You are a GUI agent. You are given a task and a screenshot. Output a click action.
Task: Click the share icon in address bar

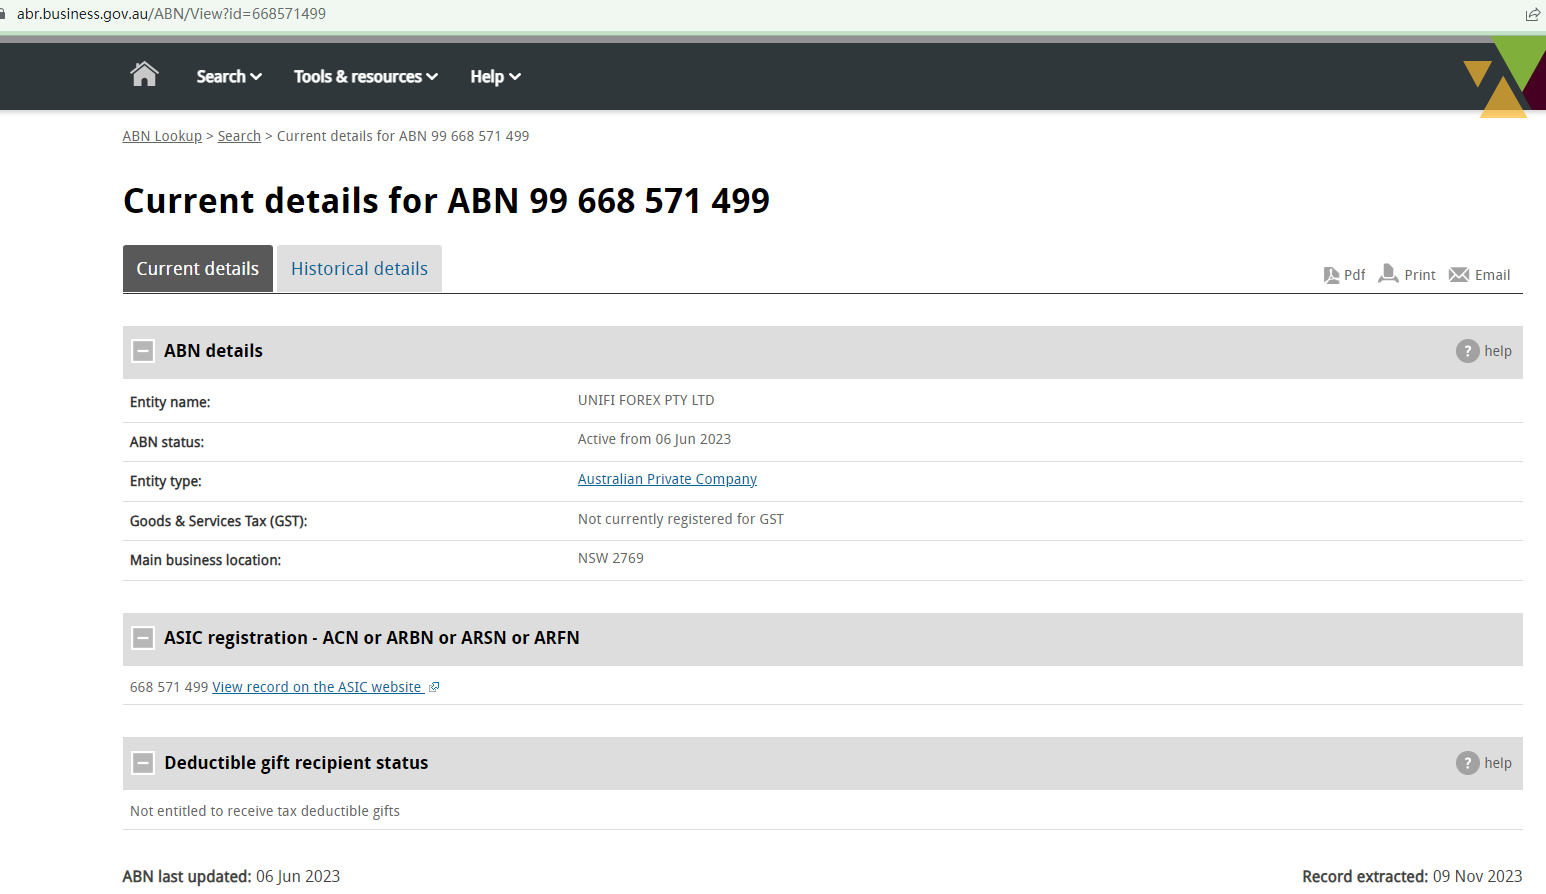tap(1532, 14)
